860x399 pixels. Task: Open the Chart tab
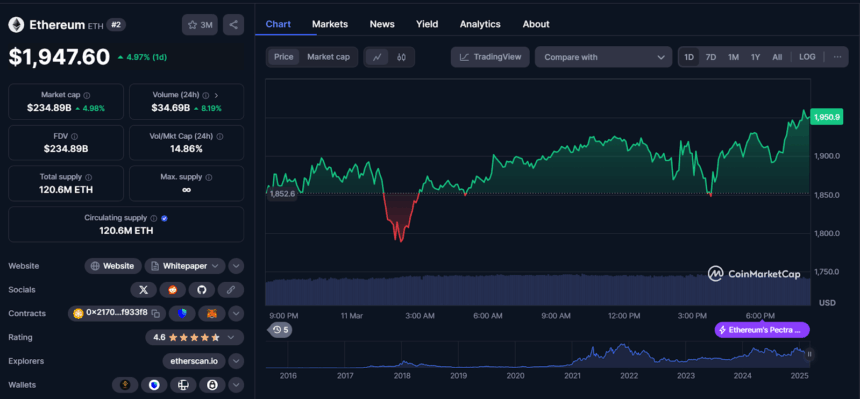(x=278, y=24)
